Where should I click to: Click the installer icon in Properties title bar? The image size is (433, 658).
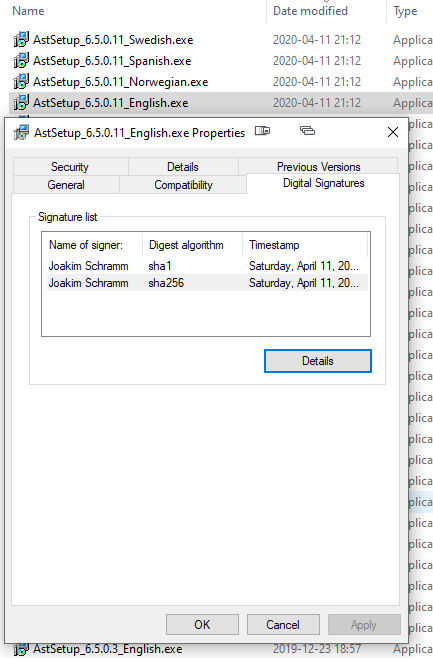(21, 133)
